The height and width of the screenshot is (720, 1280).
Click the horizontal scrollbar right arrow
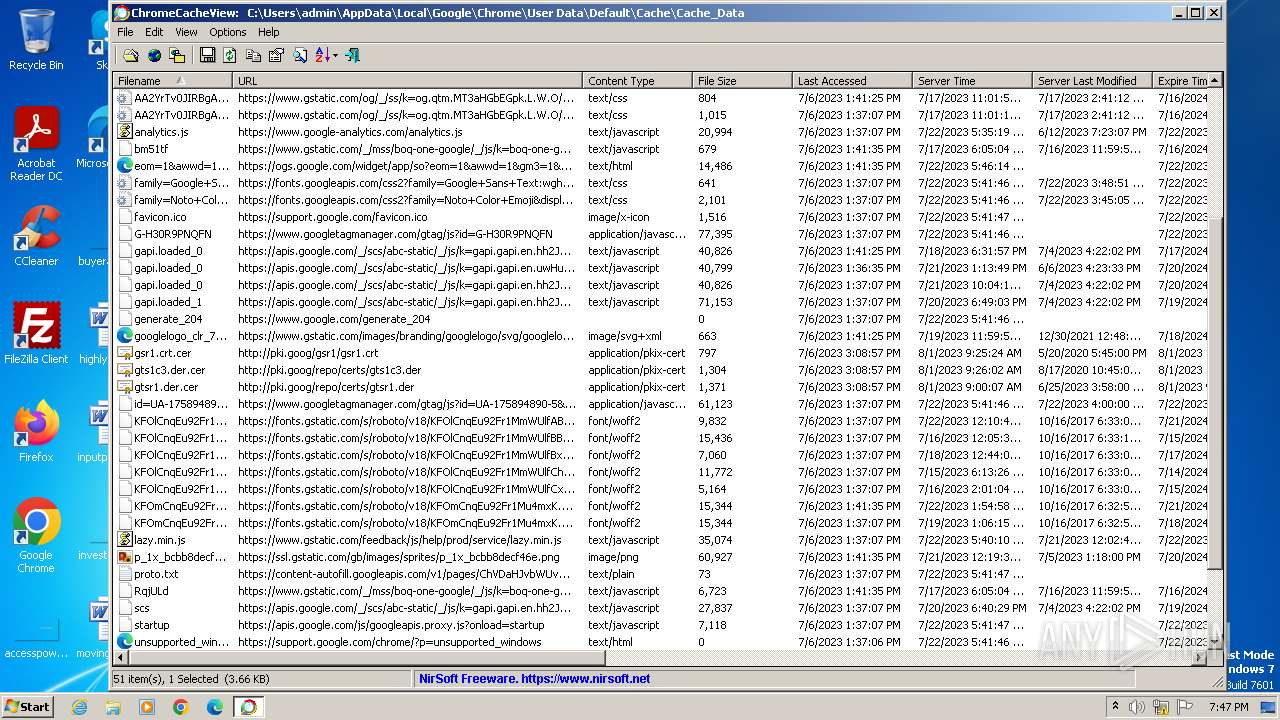1200,657
